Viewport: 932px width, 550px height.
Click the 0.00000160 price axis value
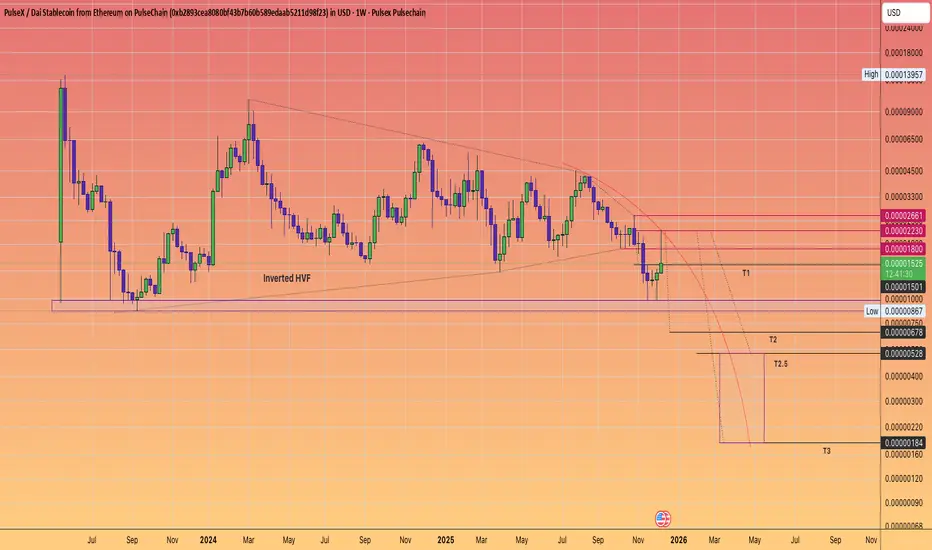coord(903,454)
